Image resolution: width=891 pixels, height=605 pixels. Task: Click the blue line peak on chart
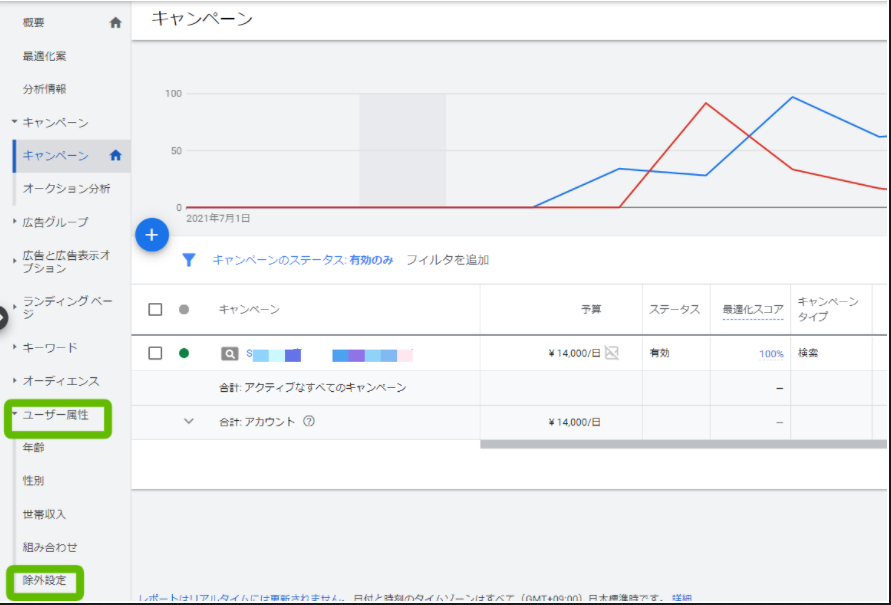tap(793, 97)
